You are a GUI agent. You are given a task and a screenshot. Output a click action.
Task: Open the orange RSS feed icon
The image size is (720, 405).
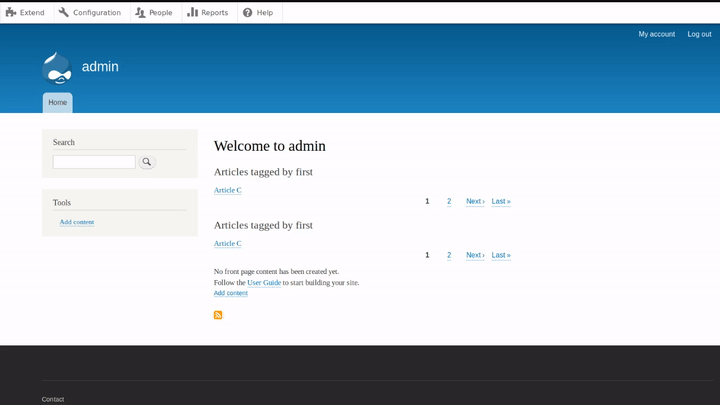pyautogui.click(x=218, y=315)
